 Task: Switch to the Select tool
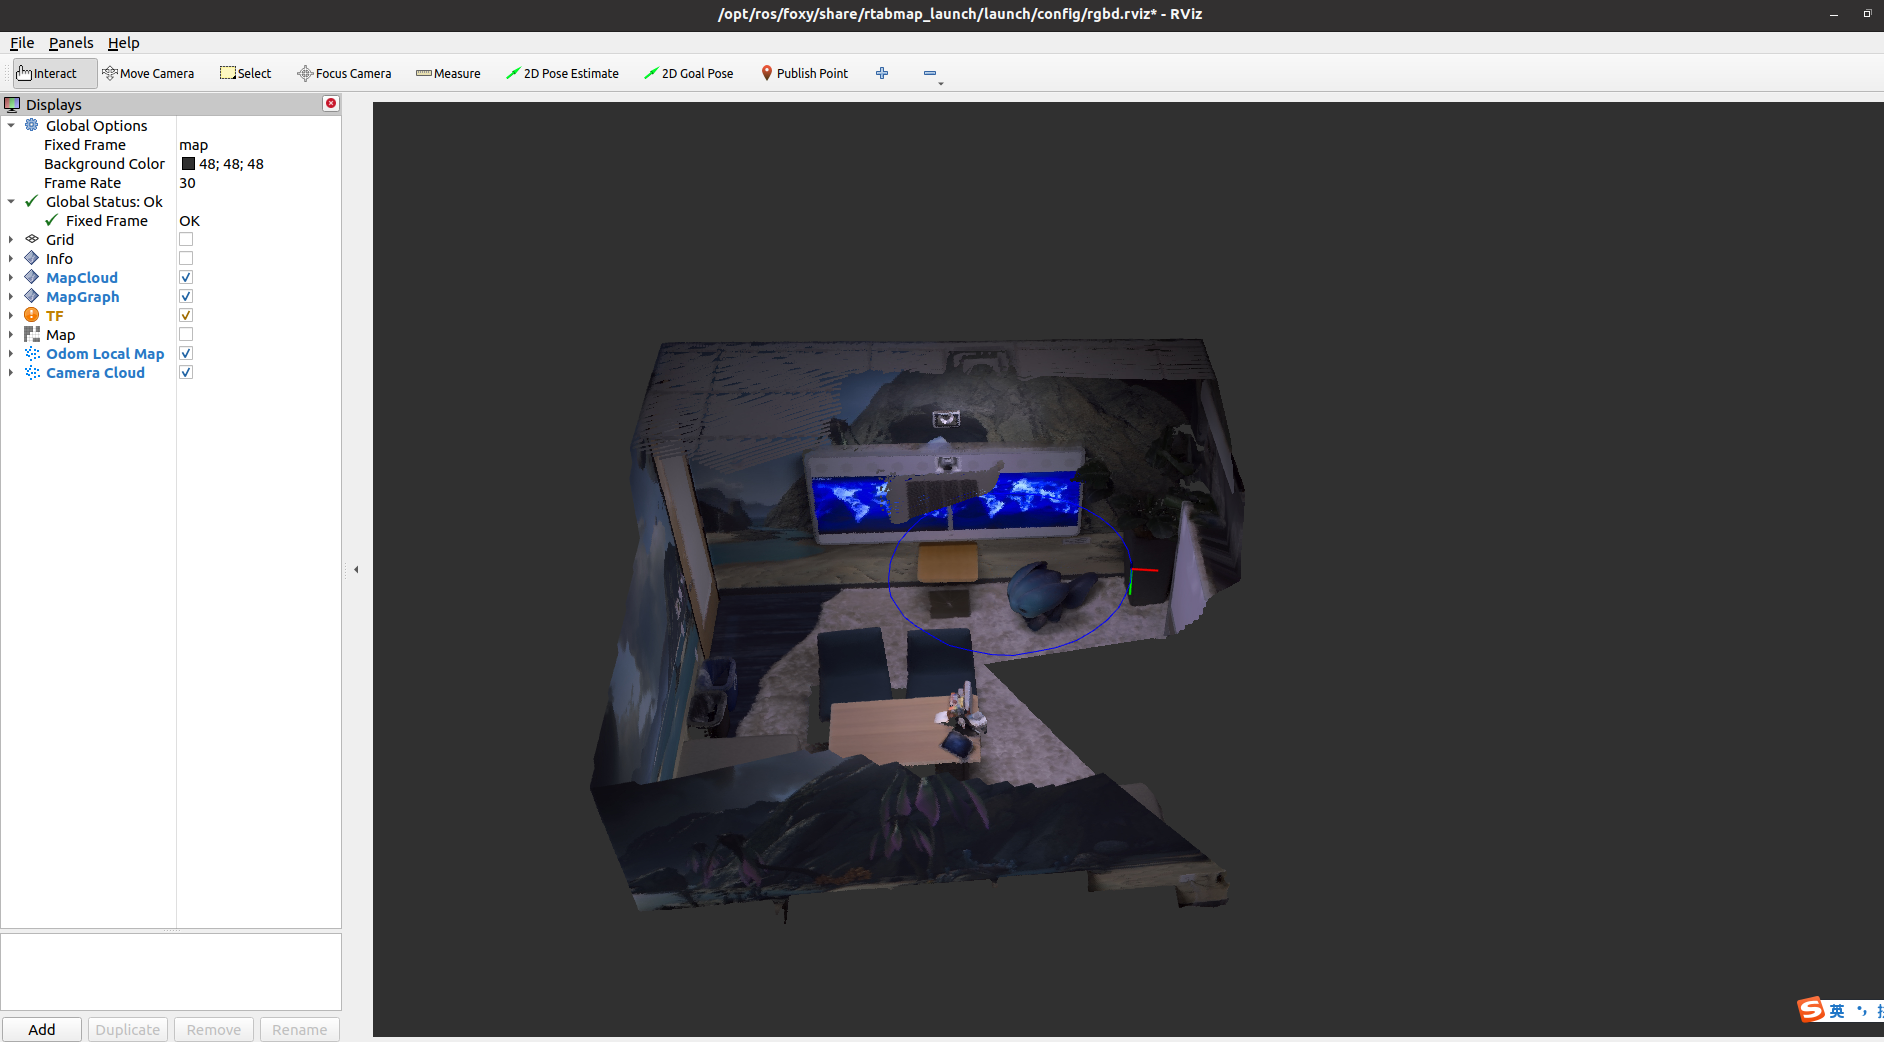click(x=245, y=72)
